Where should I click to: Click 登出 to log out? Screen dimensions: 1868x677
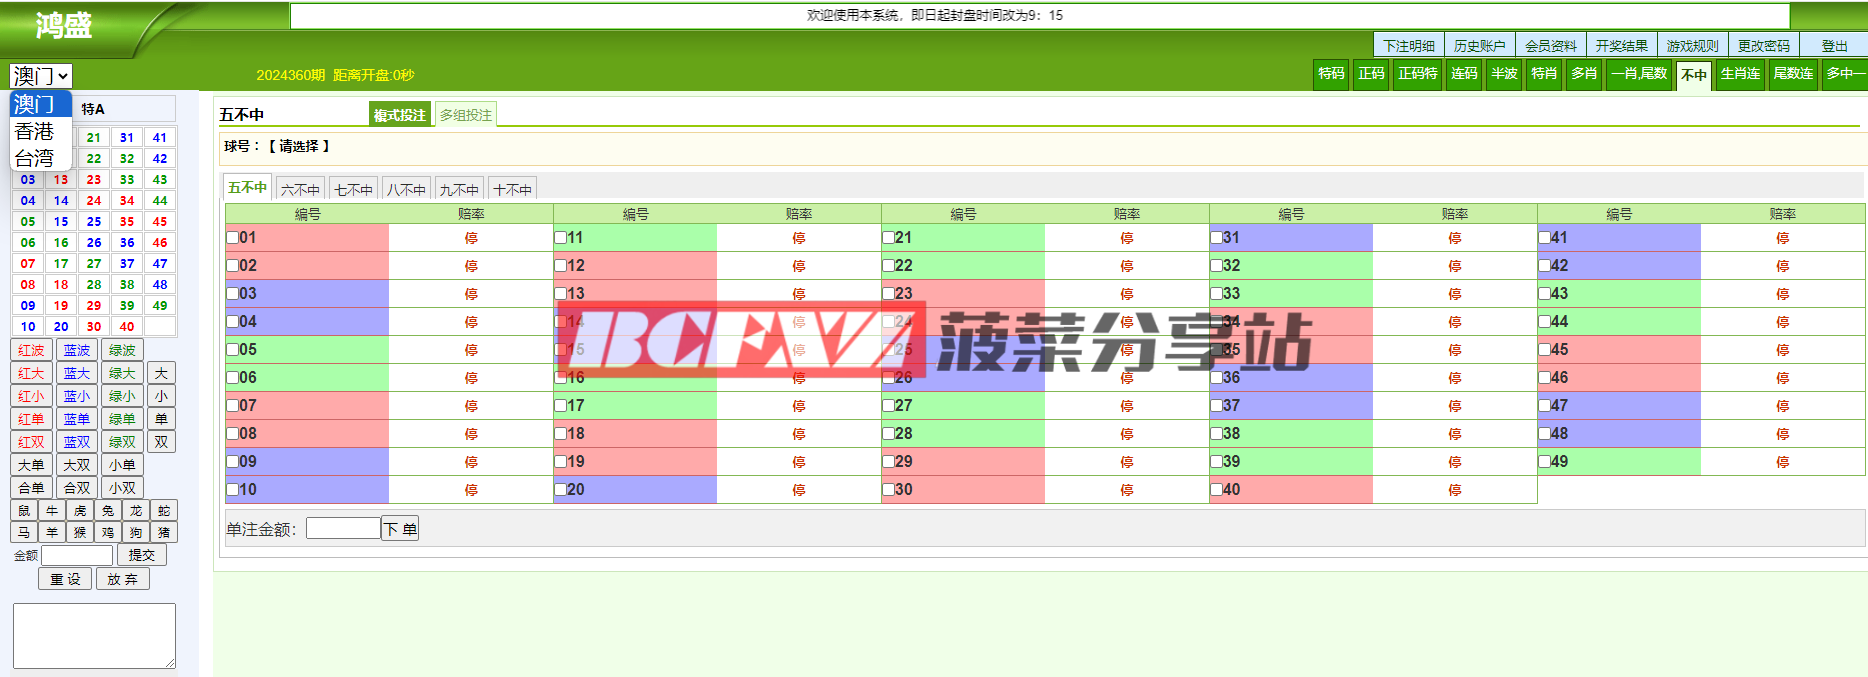point(1834,46)
